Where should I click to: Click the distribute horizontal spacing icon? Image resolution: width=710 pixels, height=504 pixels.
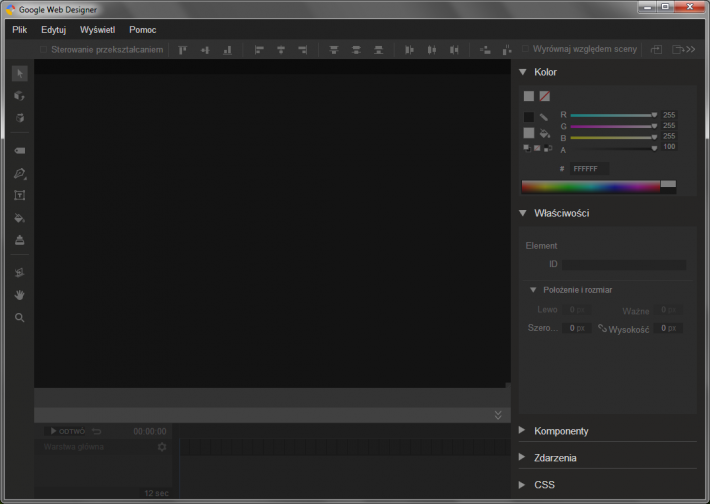coord(485,50)
